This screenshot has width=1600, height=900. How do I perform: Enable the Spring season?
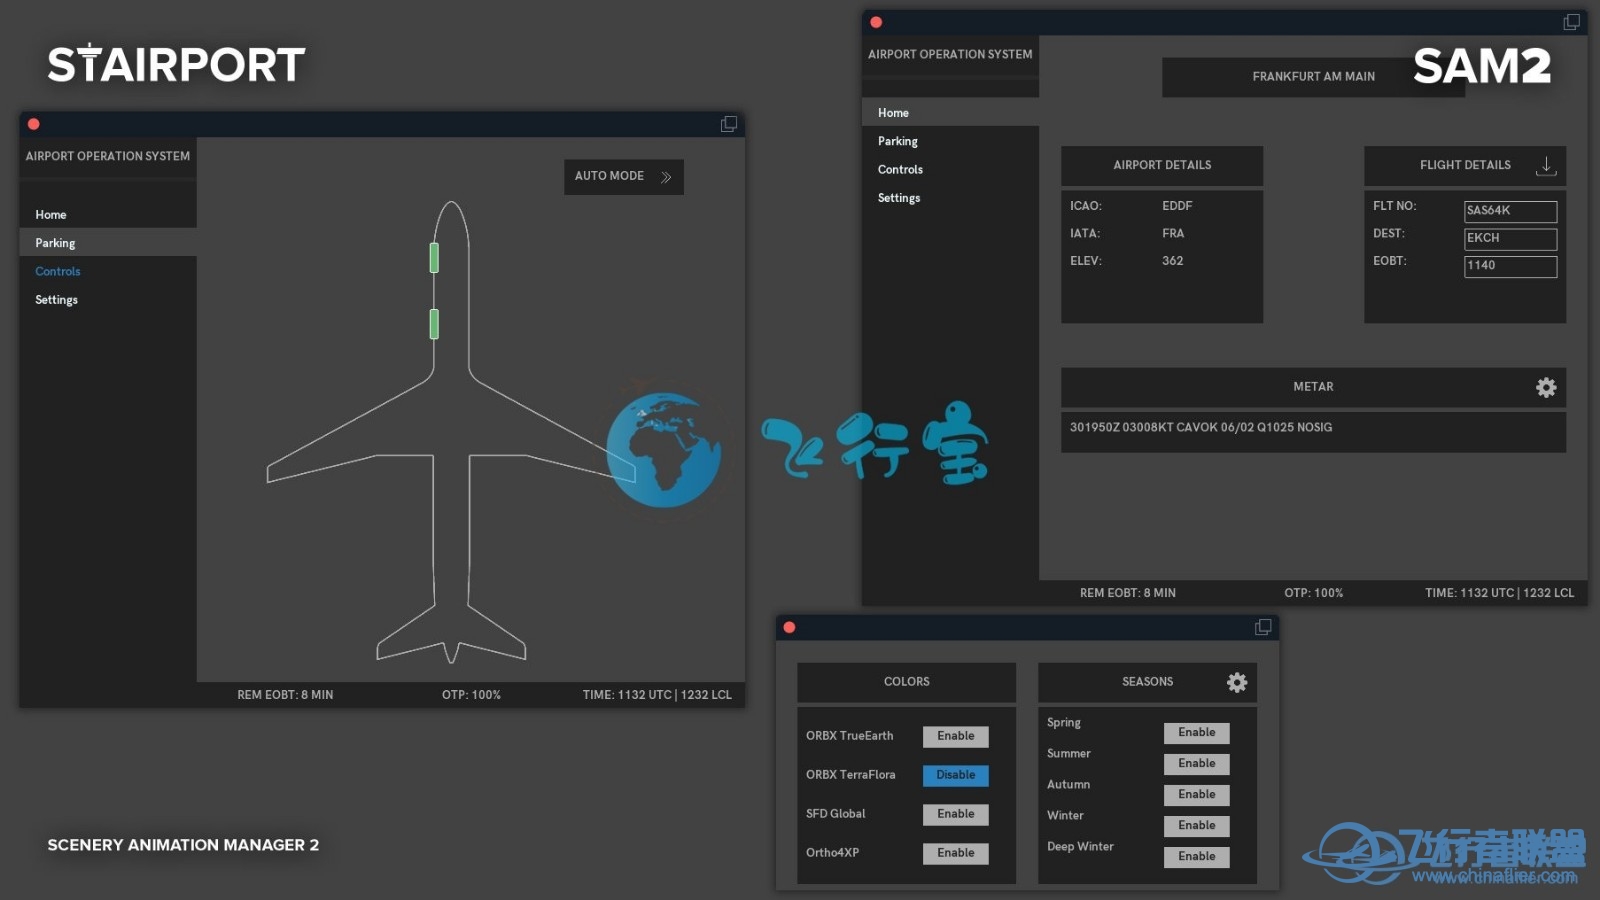(x=1197, y=733)
